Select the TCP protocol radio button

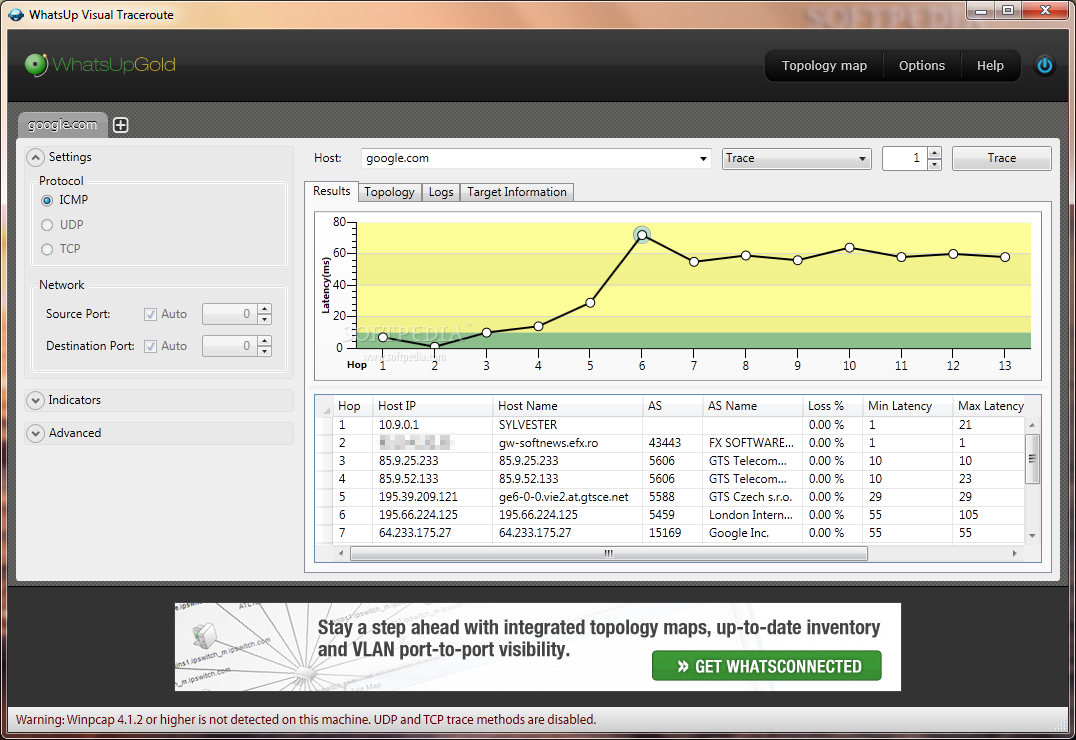point(47,249)
